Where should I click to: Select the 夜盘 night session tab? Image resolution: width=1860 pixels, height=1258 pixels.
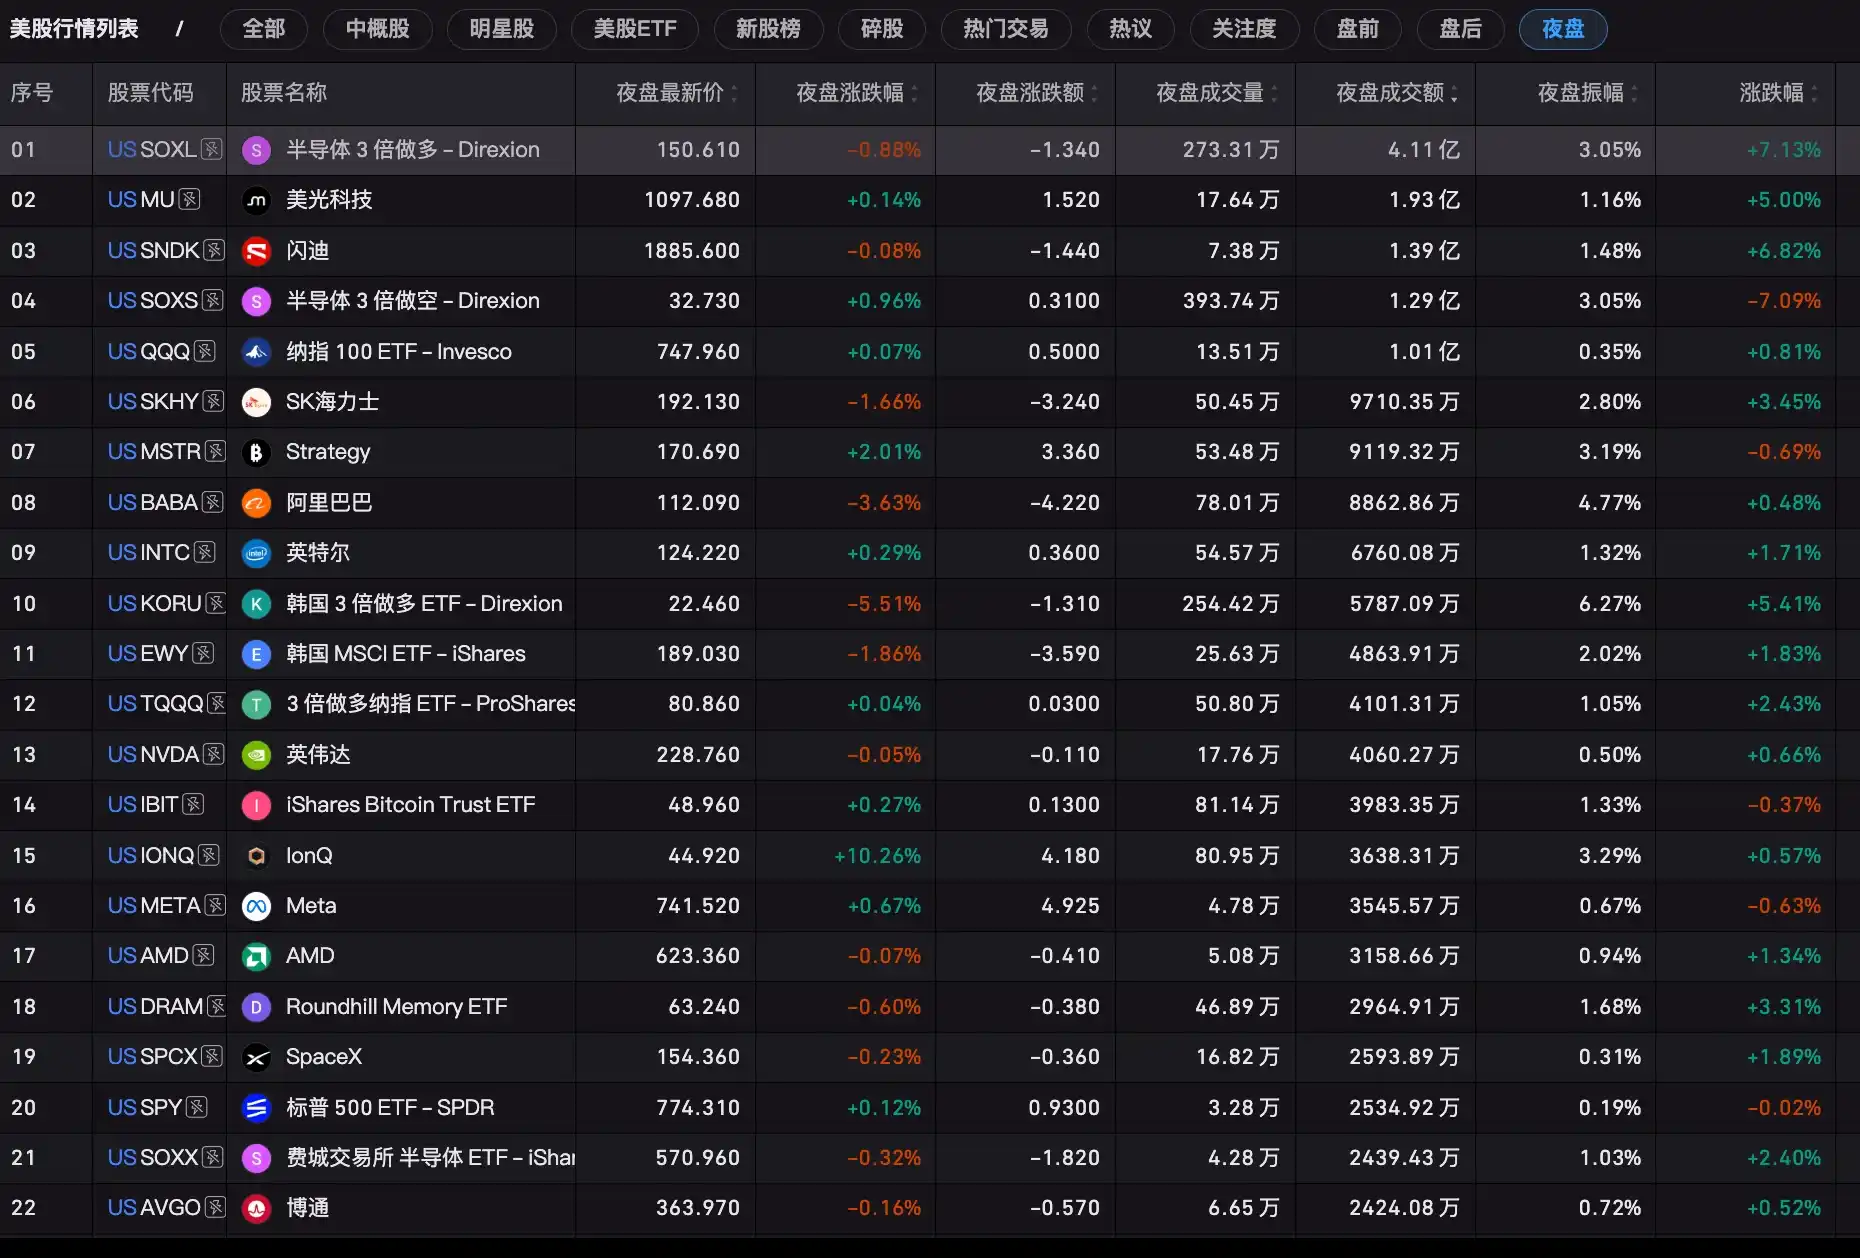1563,29
